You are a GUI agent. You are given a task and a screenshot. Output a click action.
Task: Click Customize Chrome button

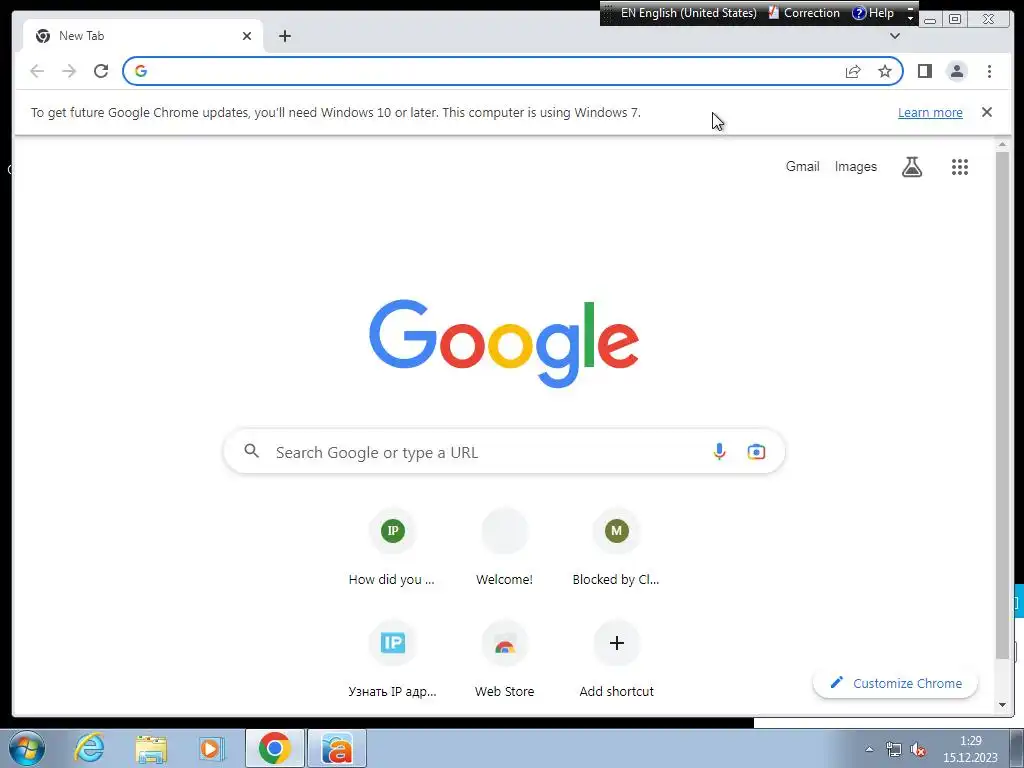(895, 683)
